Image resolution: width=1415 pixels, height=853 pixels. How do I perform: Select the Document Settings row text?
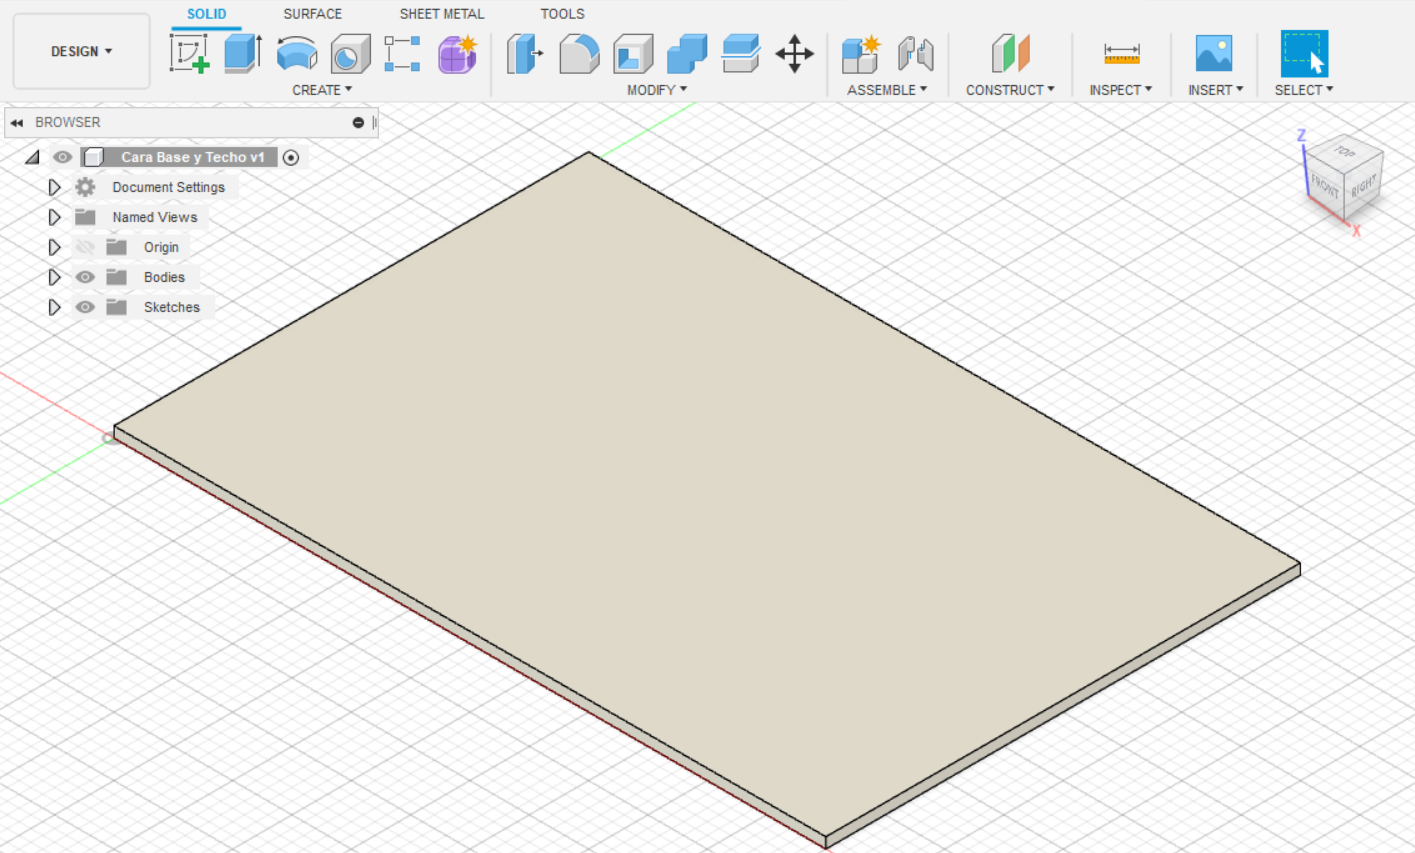[x=168, y=187]
